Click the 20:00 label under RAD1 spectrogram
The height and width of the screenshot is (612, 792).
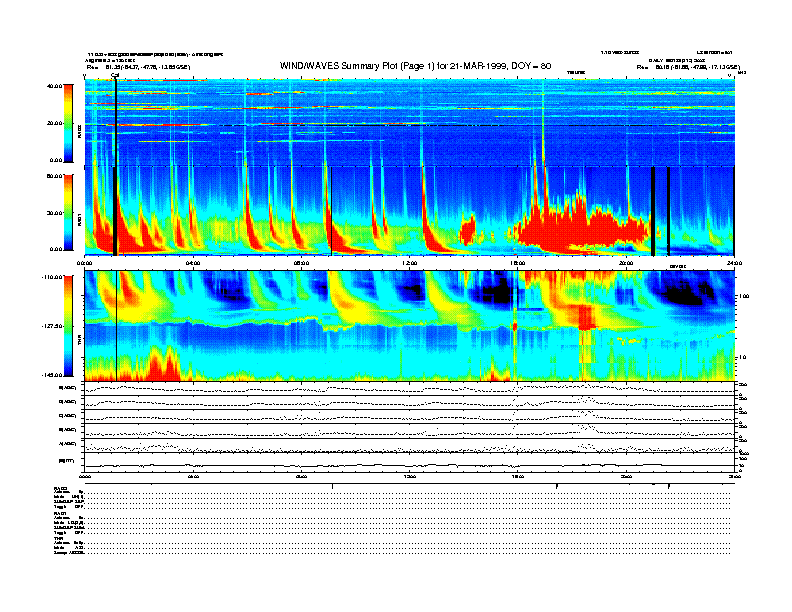(626, 263)
